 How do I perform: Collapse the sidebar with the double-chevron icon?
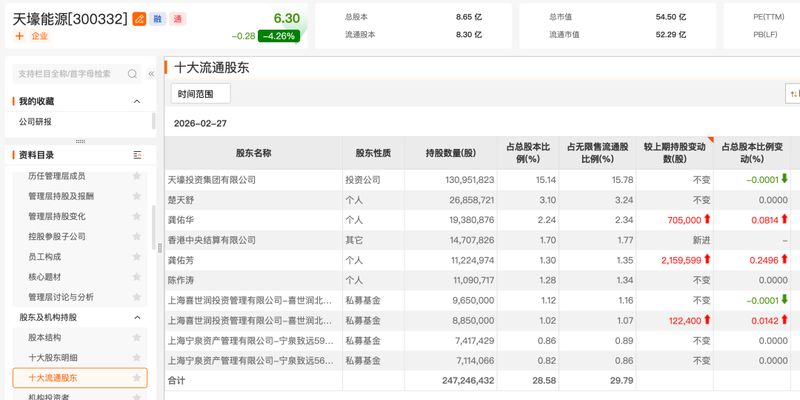coord(151,74)
